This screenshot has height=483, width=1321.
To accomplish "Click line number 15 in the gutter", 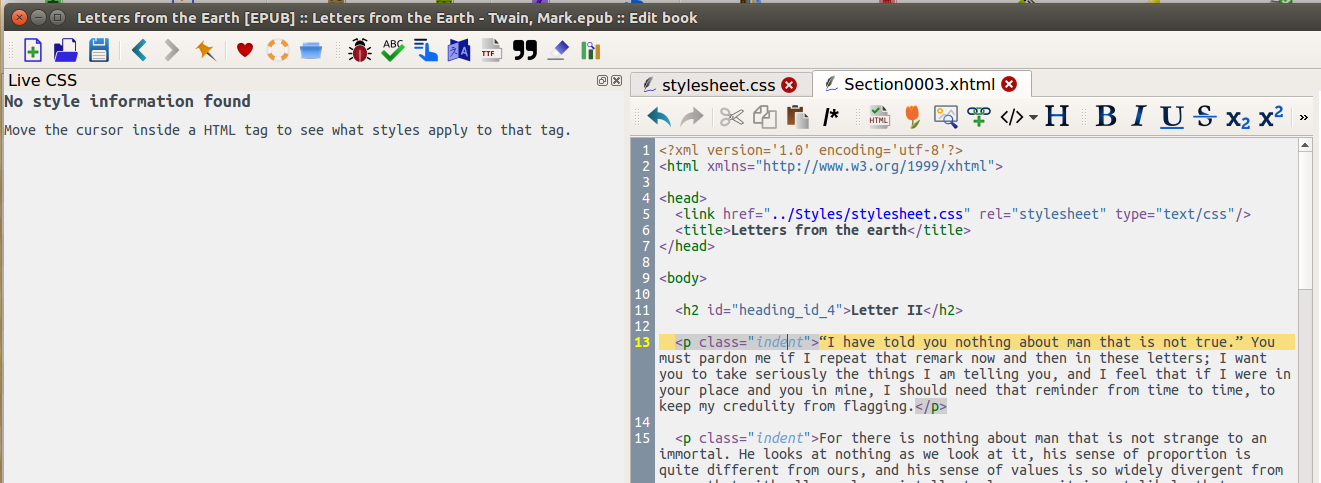I will (643, 438).
